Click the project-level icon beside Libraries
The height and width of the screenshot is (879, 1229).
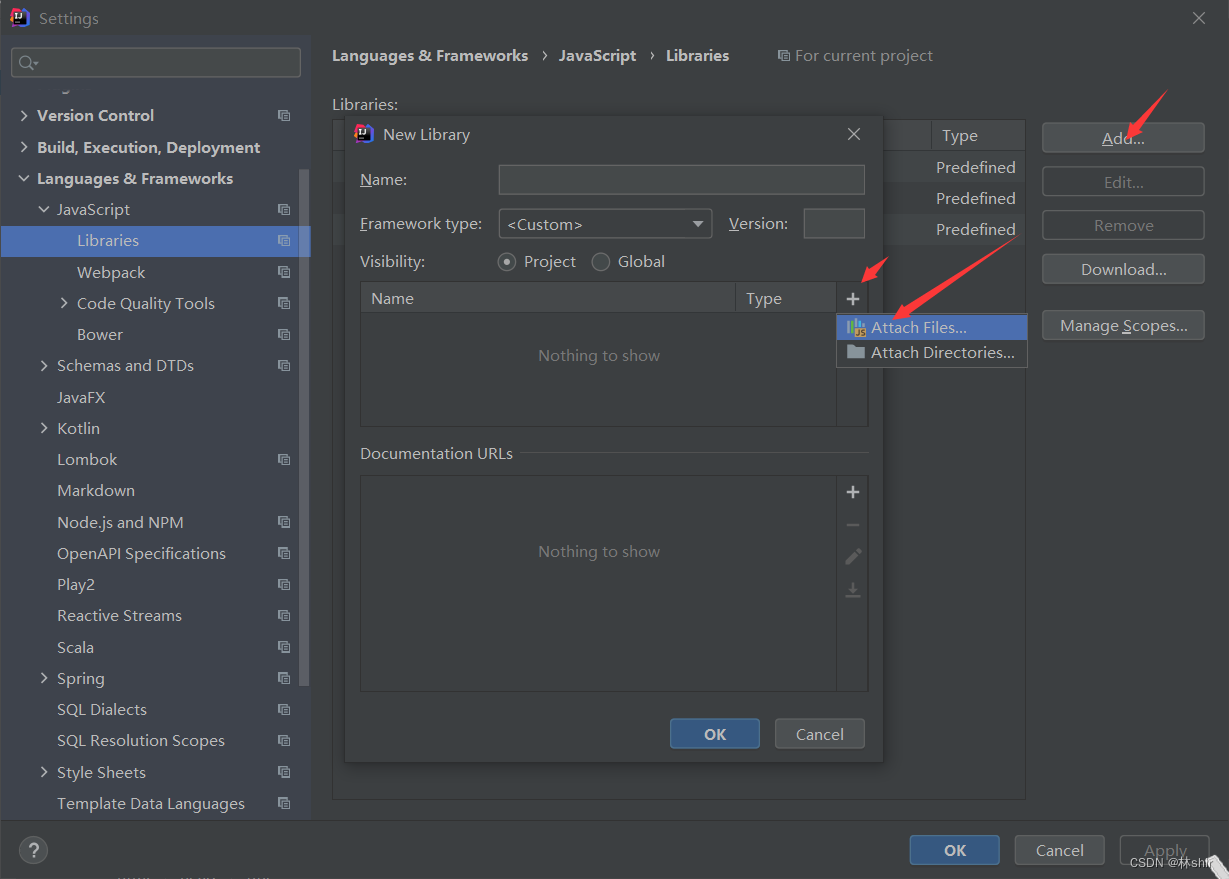(284, 241)
